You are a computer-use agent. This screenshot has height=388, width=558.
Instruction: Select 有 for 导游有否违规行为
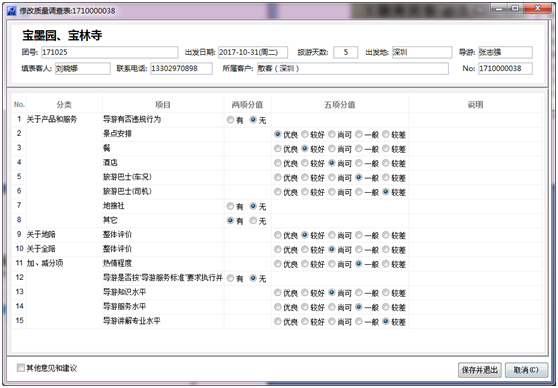230,120
